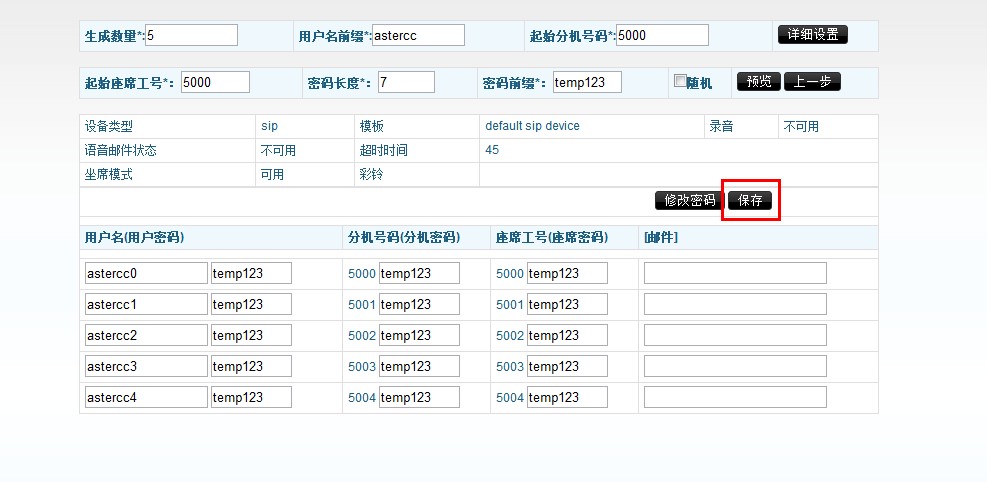Image resolution: width=987 pixels, height=482 pixels.
Task: Click extension 5003 password field
Action: pyautogui.click(x=419, y=366)
